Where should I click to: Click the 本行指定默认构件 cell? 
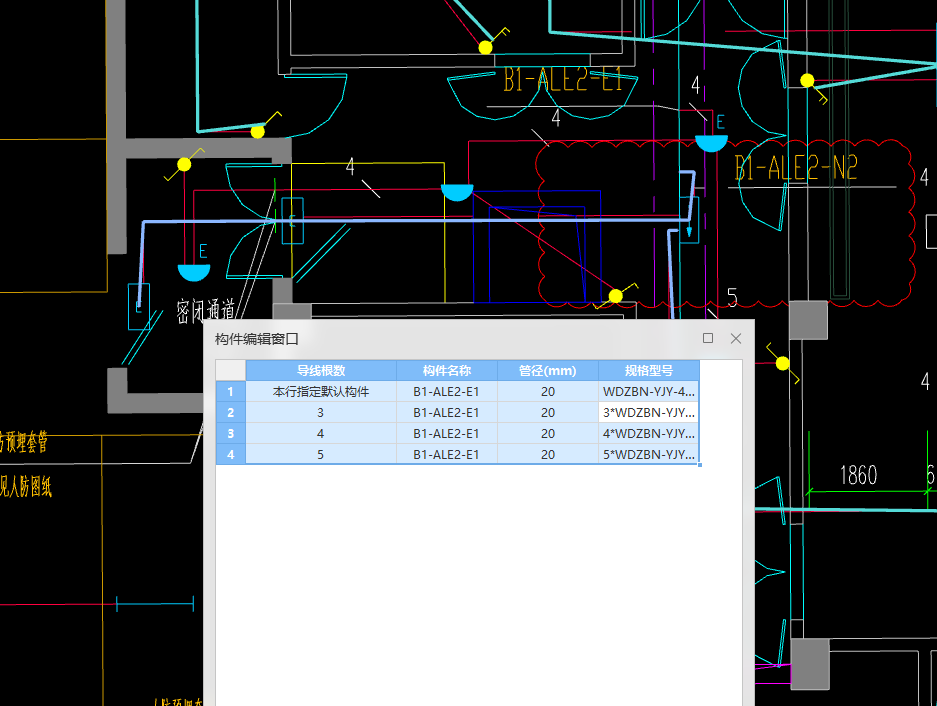(321, 392)
